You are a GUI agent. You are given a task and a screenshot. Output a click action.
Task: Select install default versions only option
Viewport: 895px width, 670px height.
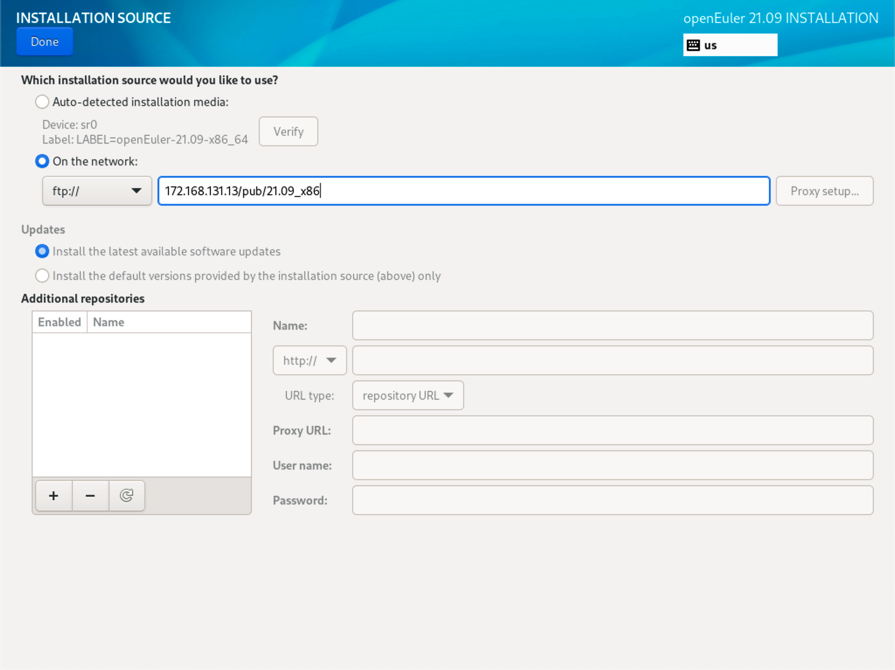(42, 276)
